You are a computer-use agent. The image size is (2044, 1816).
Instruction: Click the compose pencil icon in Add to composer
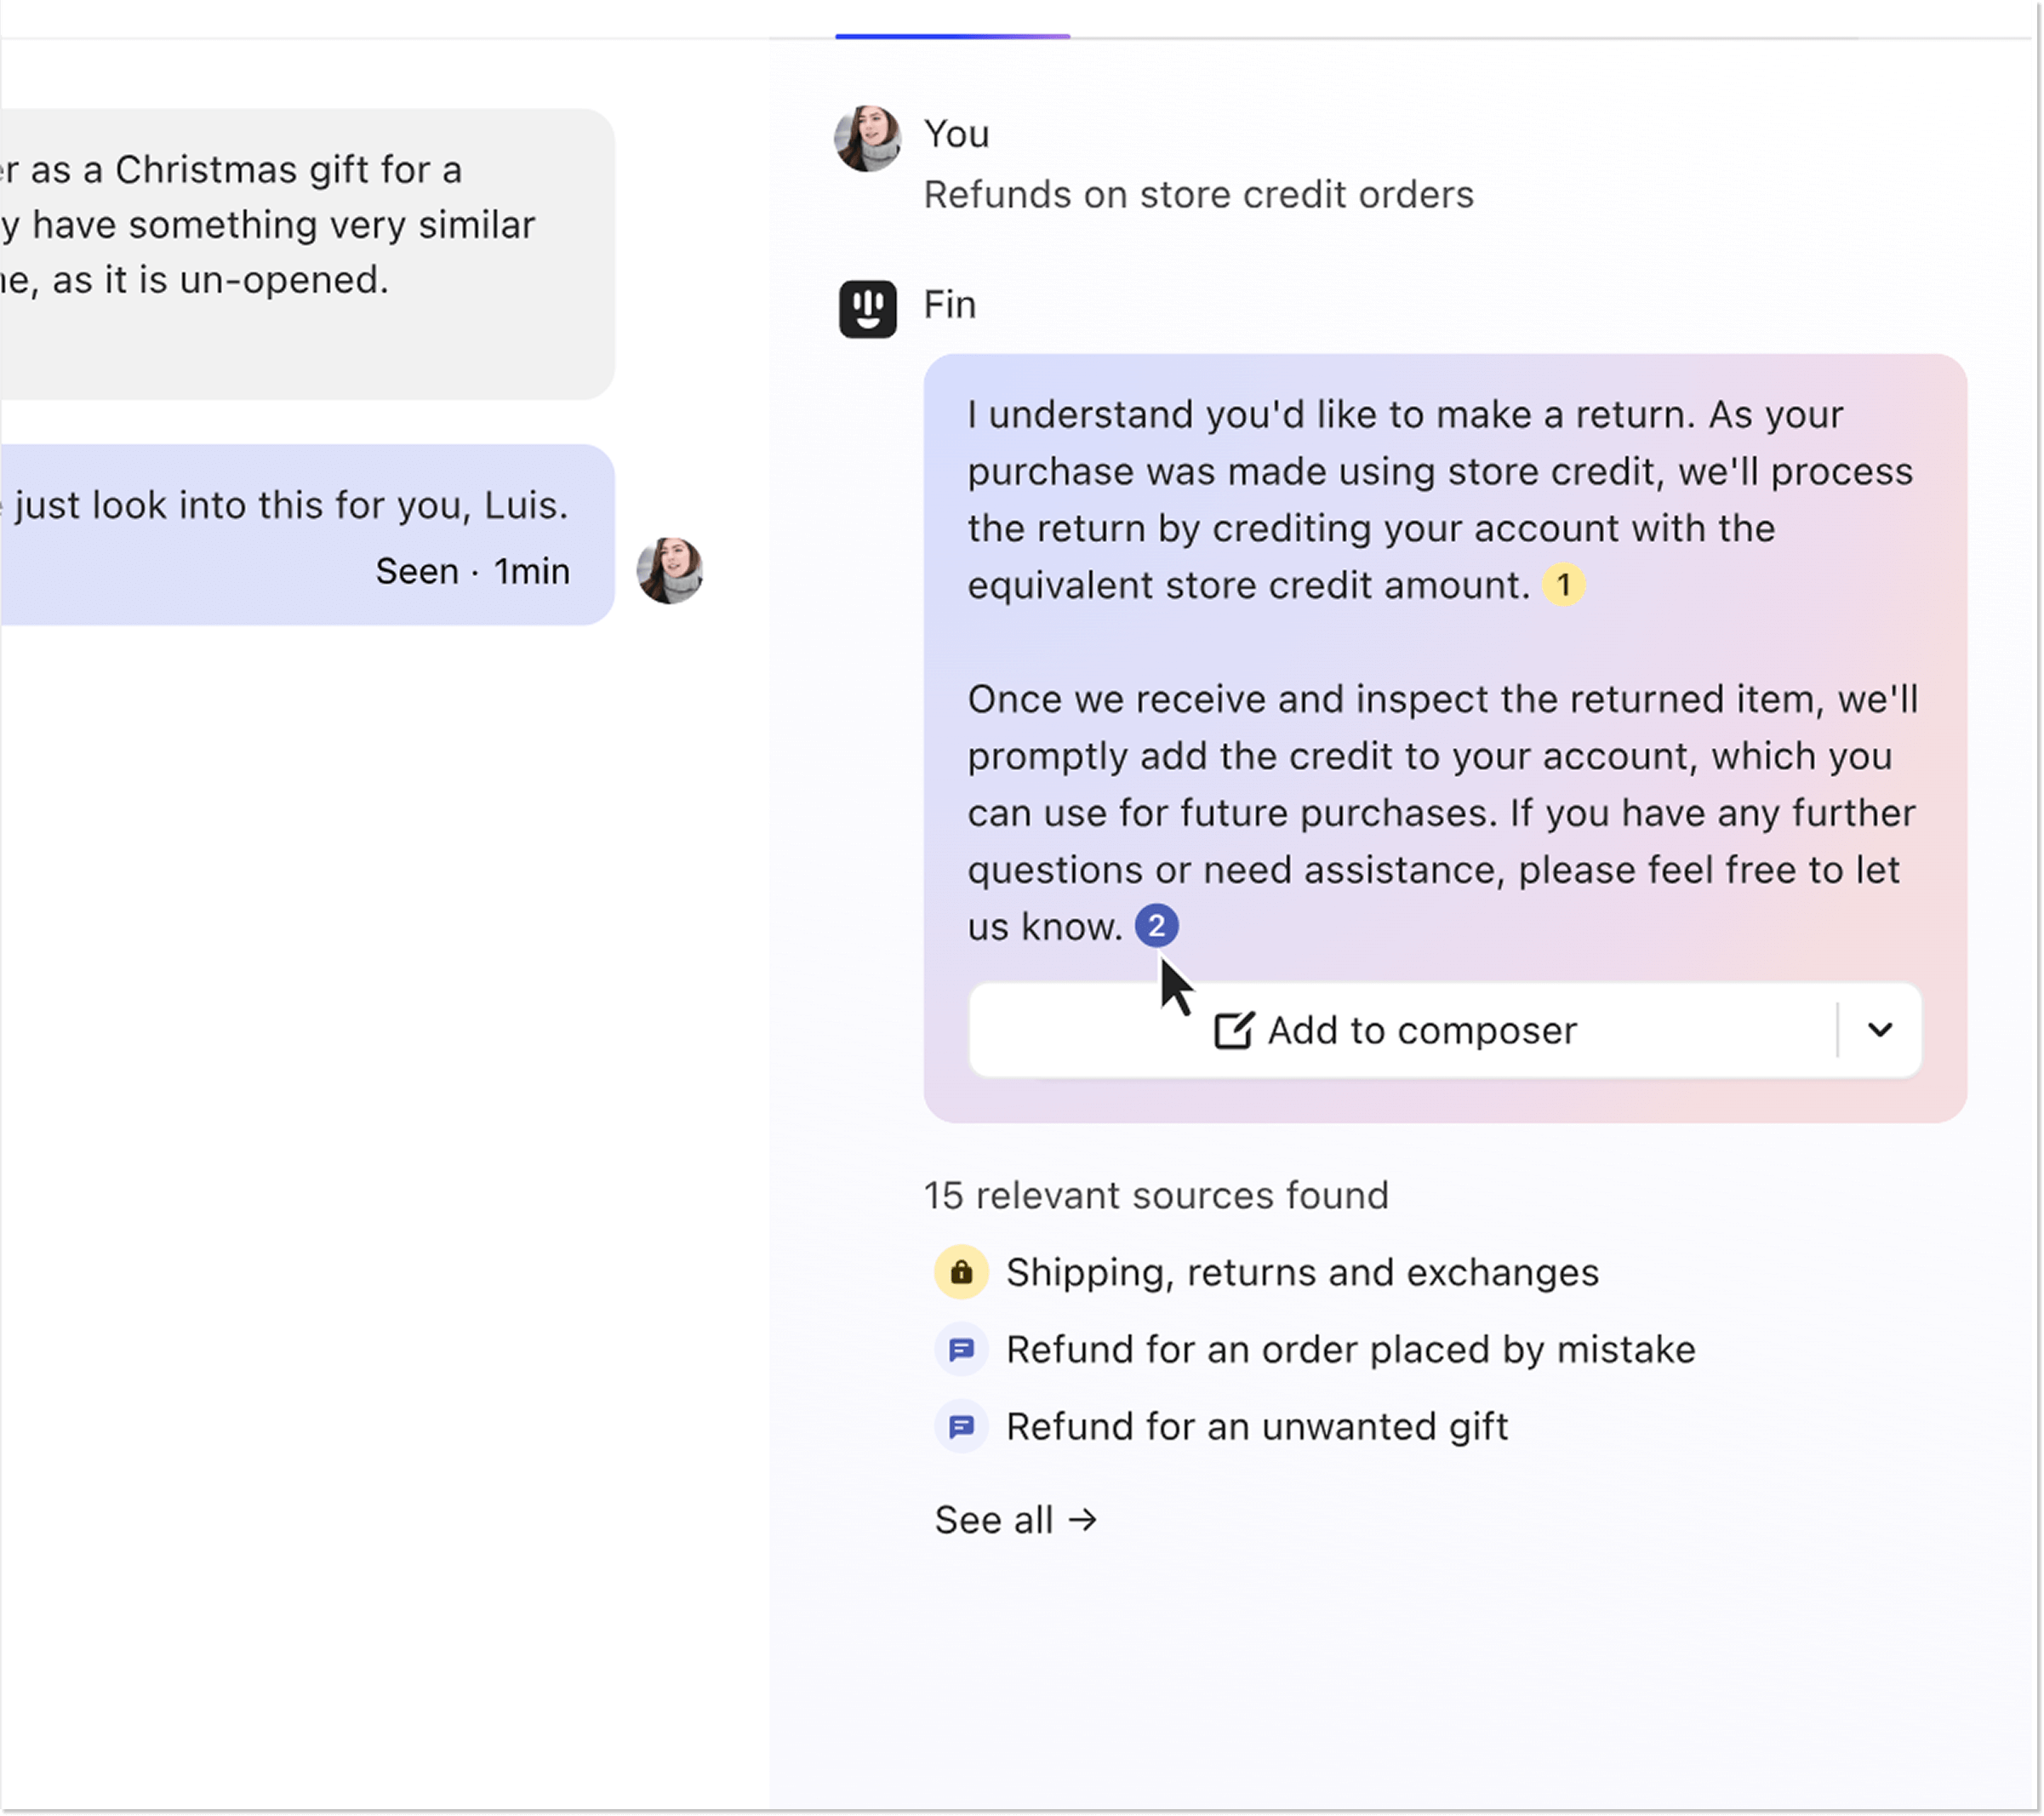1232,1030
